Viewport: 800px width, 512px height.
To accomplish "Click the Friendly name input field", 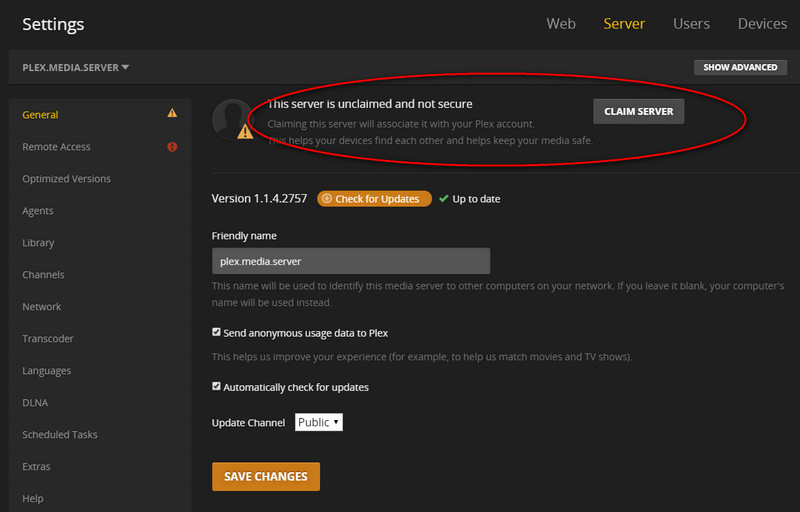I will [x=351, y=261].
